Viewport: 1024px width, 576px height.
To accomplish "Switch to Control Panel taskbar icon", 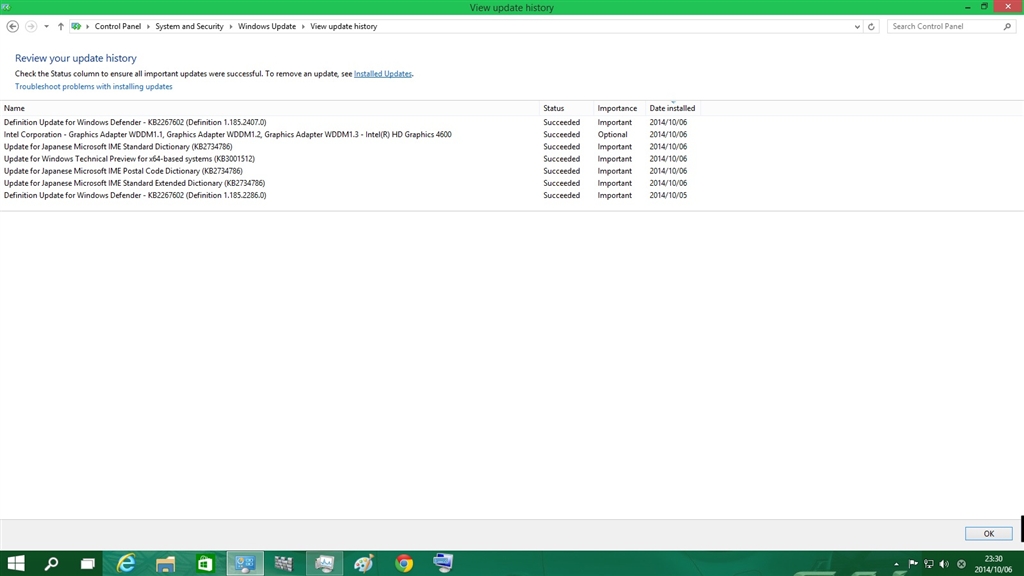I will click(245, 563).
